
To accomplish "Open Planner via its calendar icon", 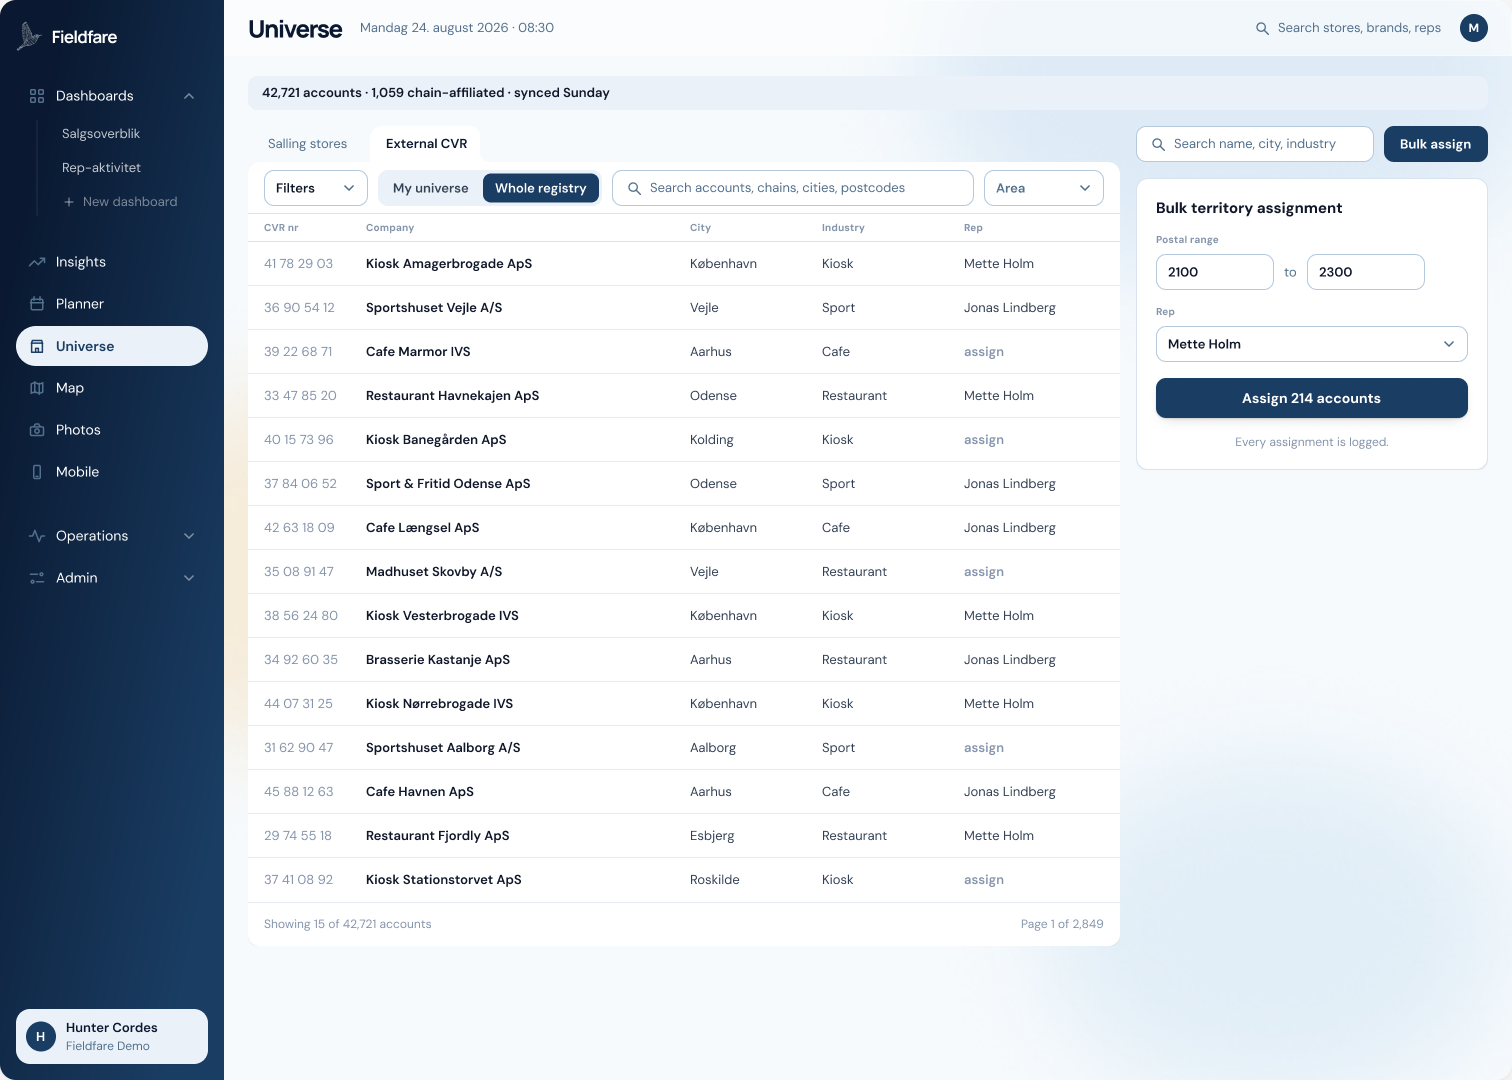I will click(37, 304).
